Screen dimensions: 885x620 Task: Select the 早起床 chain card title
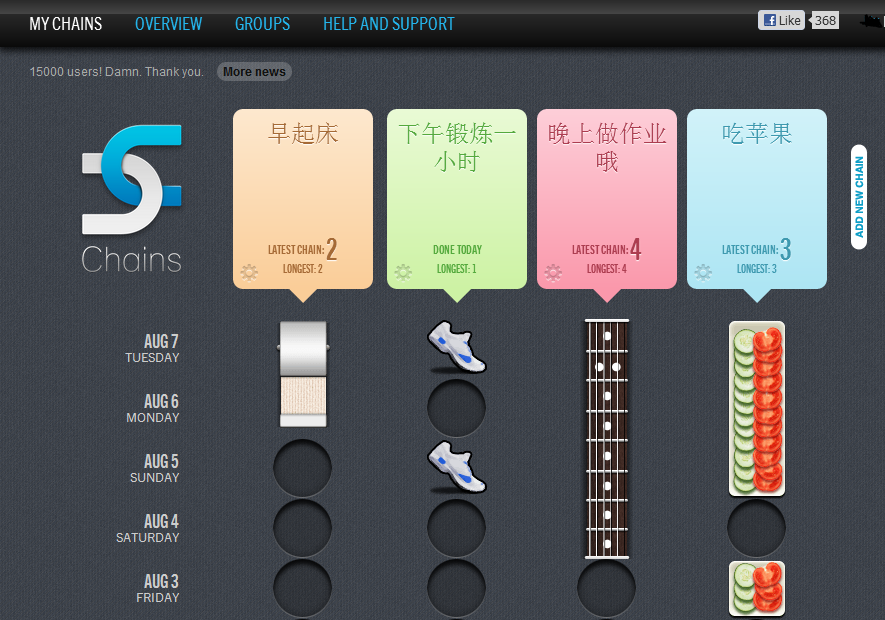pyautogui.click(x=303, y=134)
